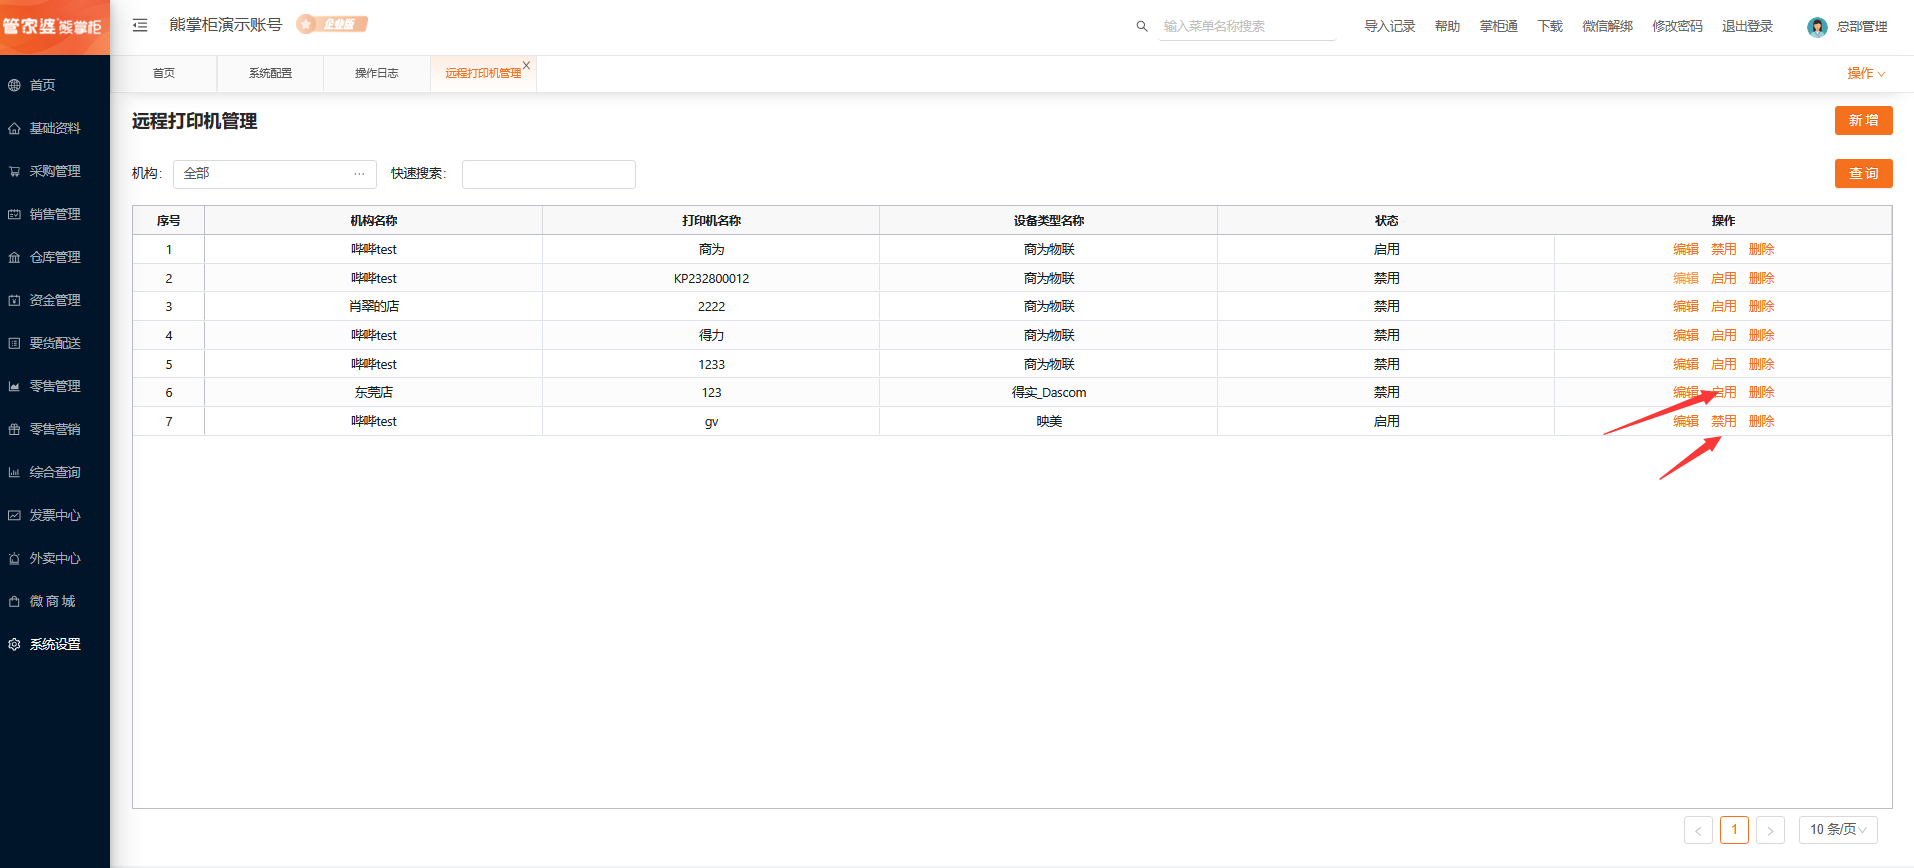Click the 打印机名称 column header
The width and height of the screenshot is (1914, 868).
(711, 220)
